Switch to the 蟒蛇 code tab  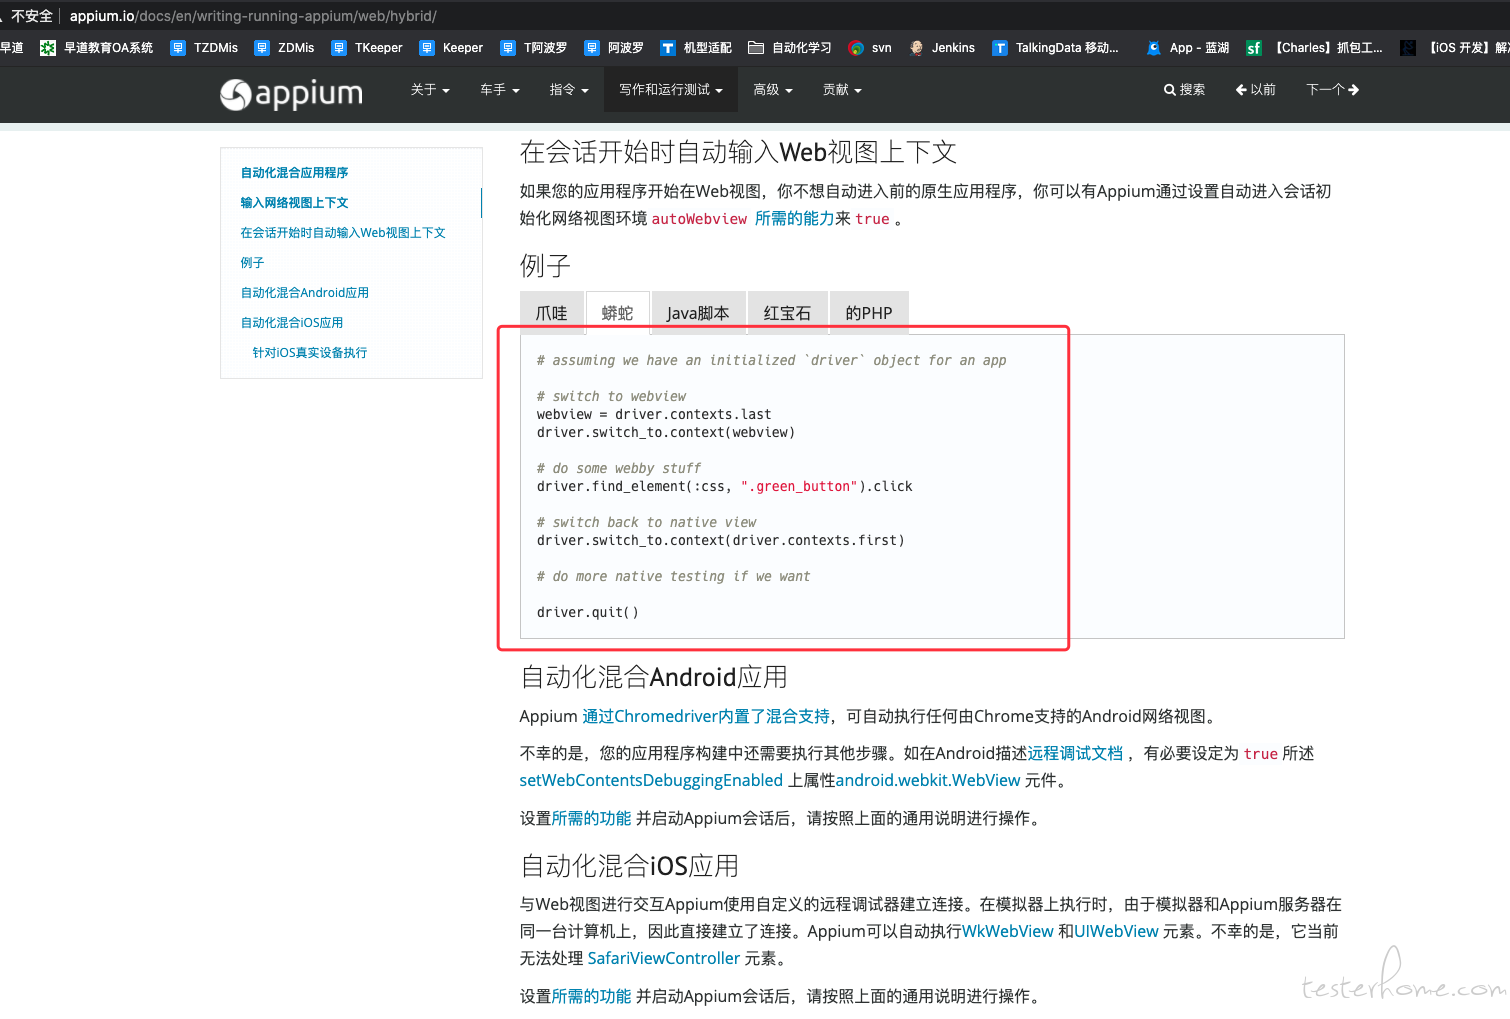(x=618, y=313)
